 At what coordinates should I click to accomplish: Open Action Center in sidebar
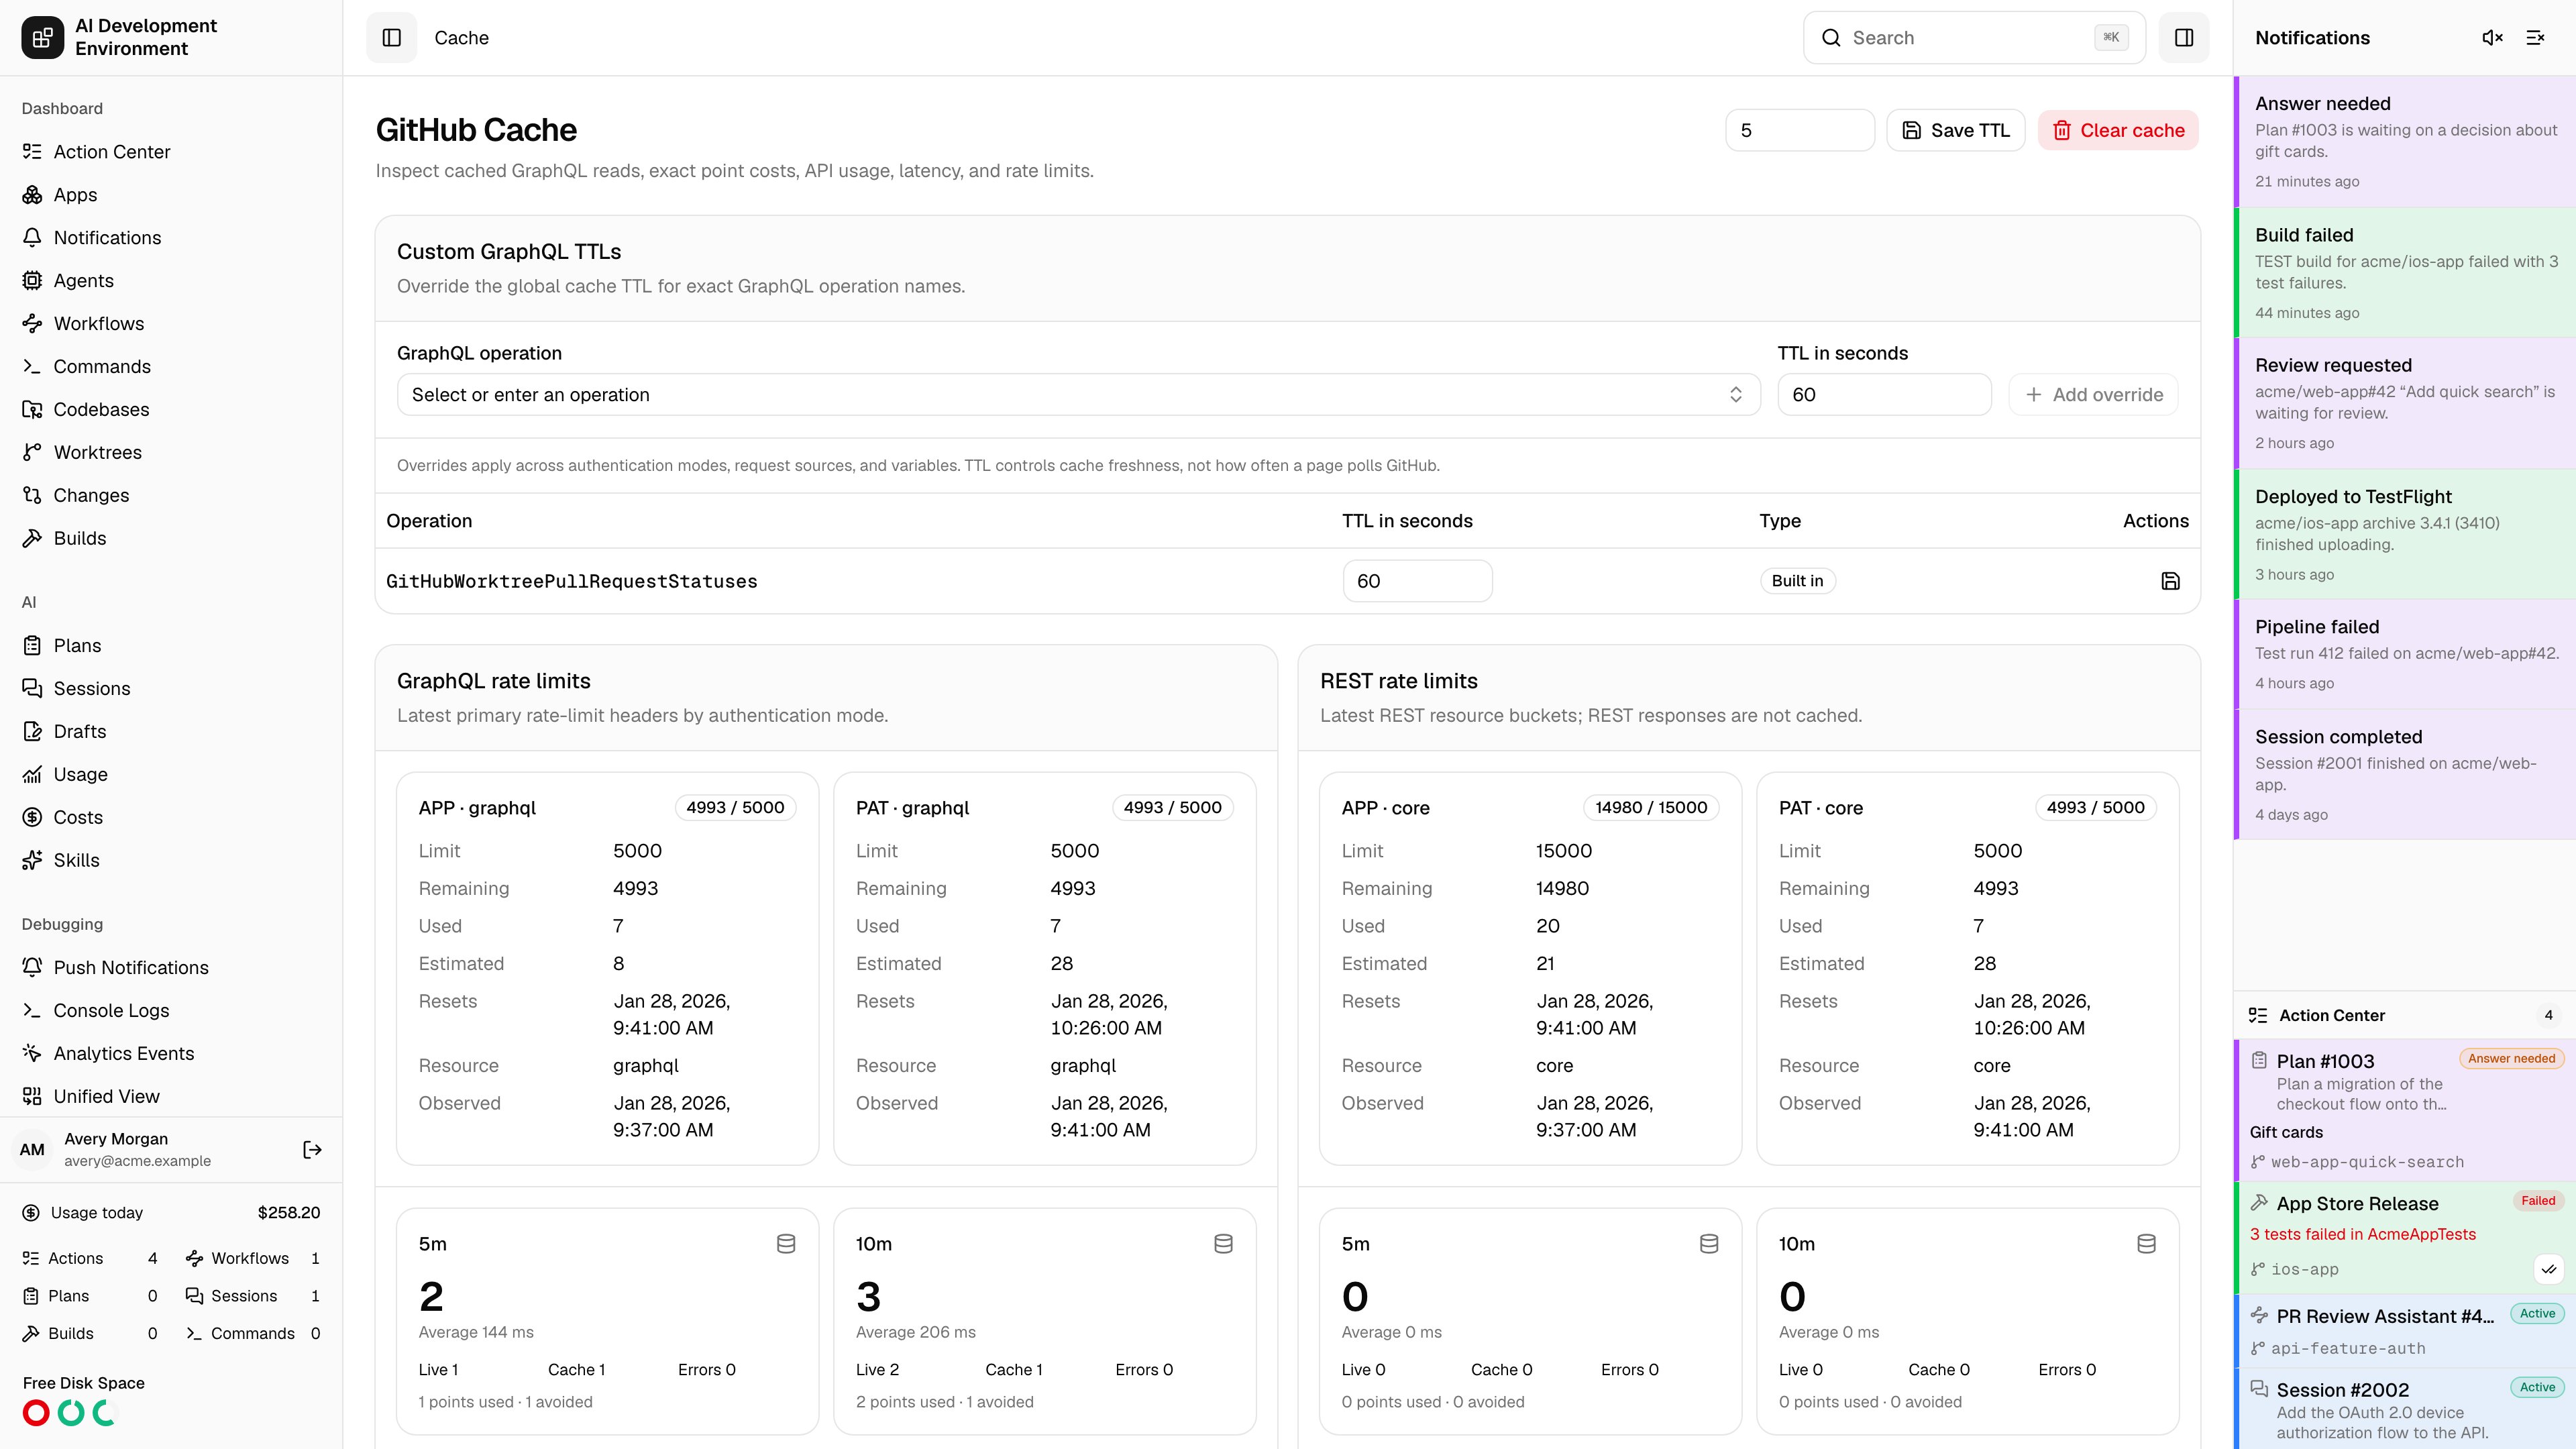click(x=171, y=152)
